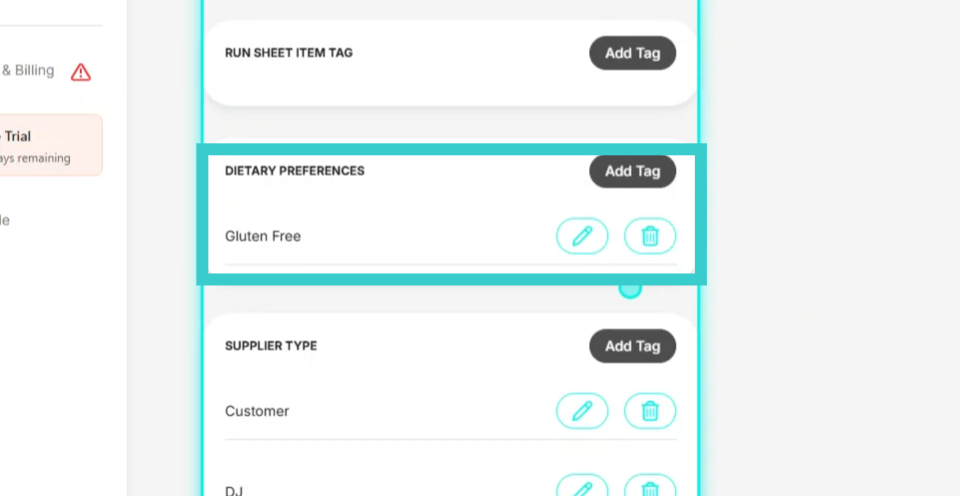Open the Trial days remaining banner

tap(51, 145)
